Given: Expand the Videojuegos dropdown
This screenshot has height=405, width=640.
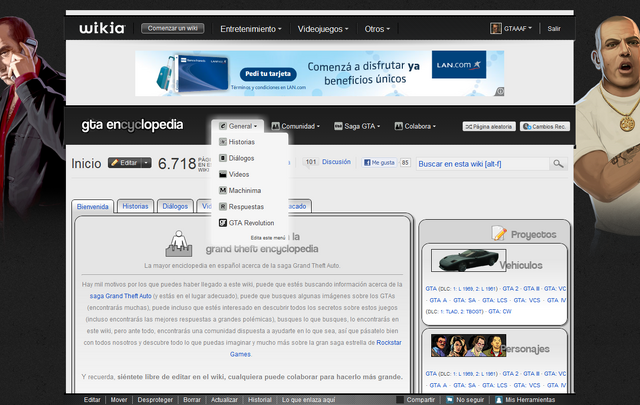Looking at the screenshot, I should [323, 29].
